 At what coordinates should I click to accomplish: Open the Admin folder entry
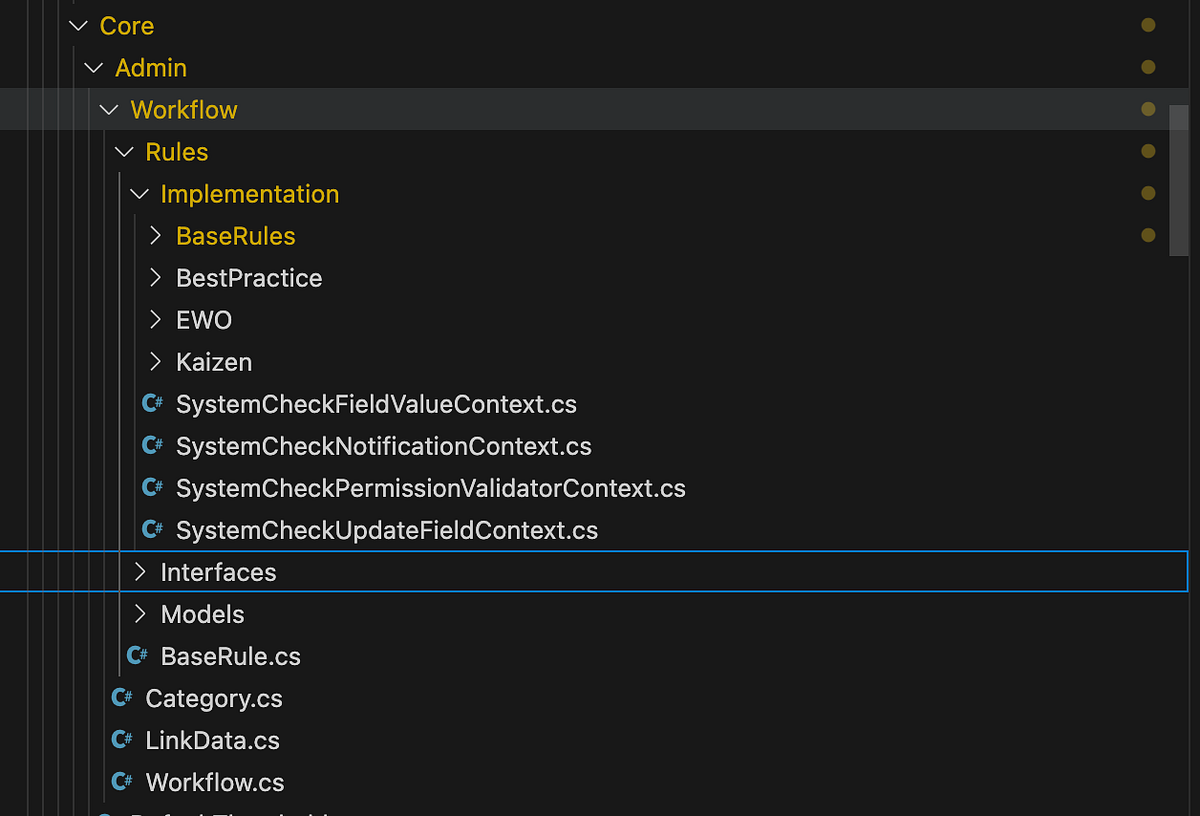(151, 67)
